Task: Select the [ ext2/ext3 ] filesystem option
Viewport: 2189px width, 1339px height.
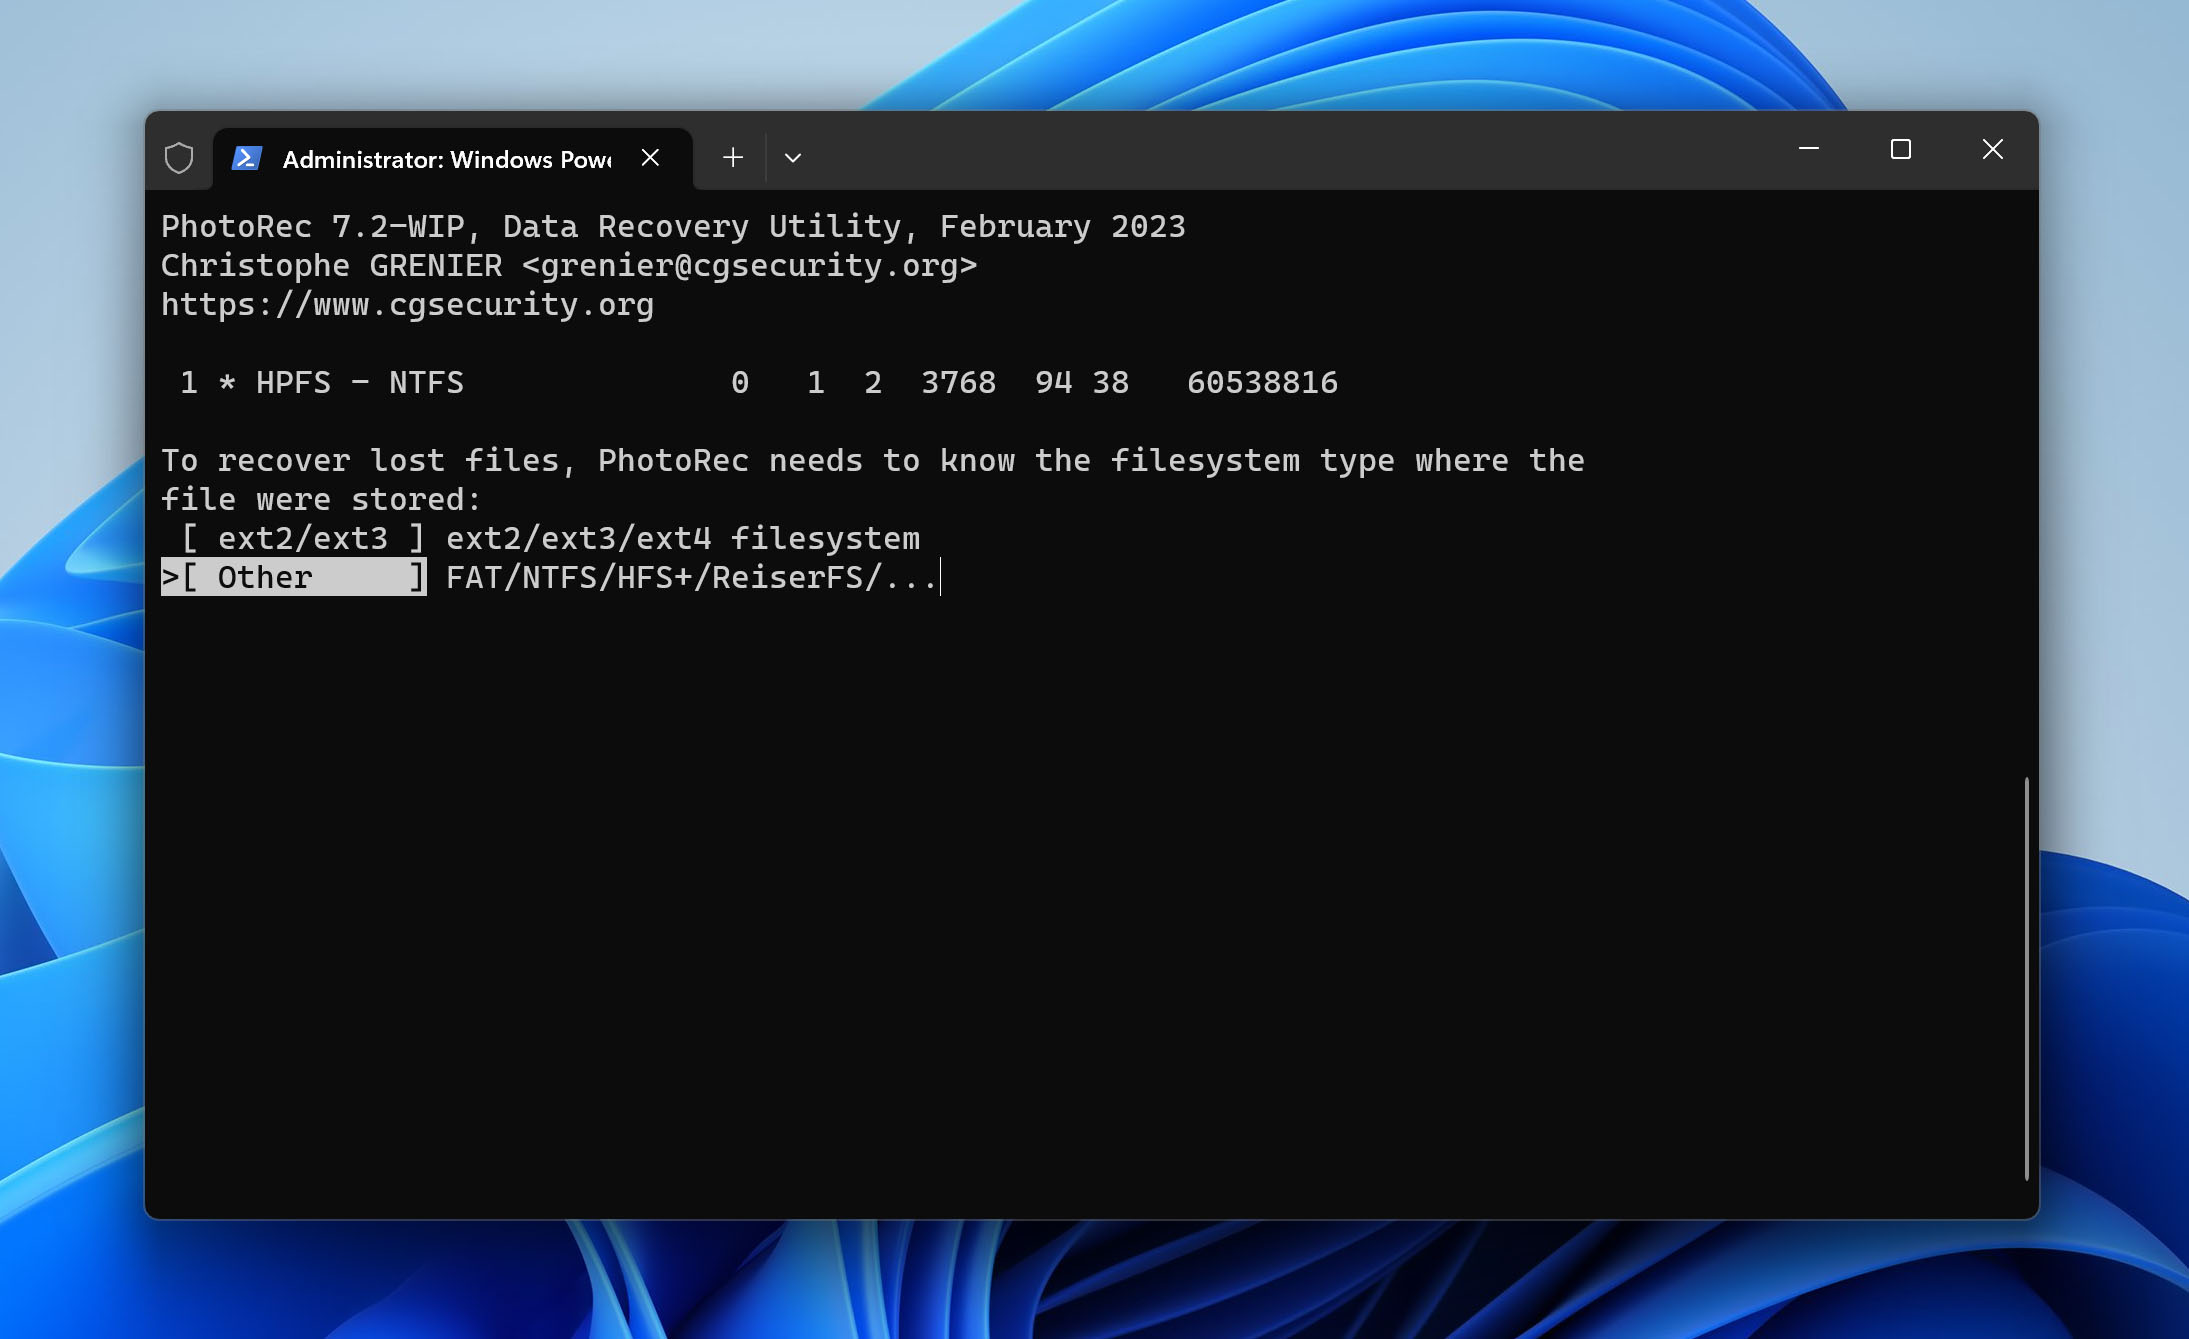Action: click(x=302, y=538)
